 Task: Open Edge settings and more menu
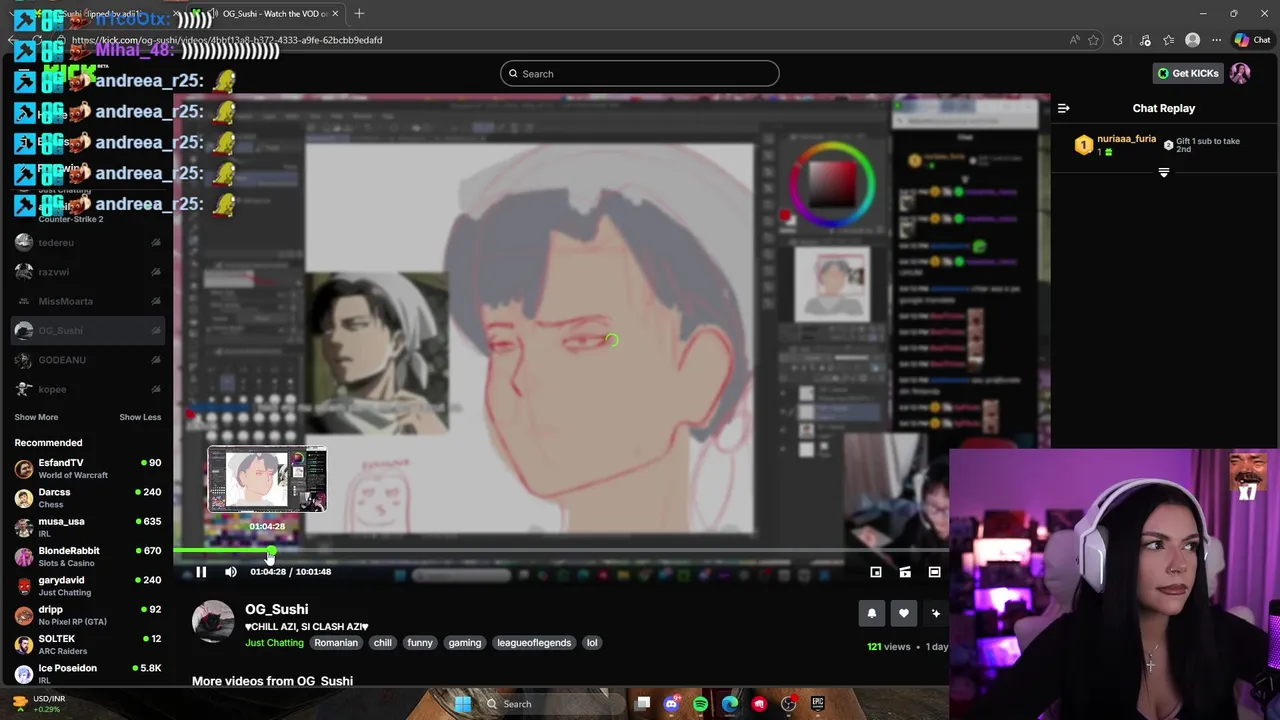(1216, 40)
